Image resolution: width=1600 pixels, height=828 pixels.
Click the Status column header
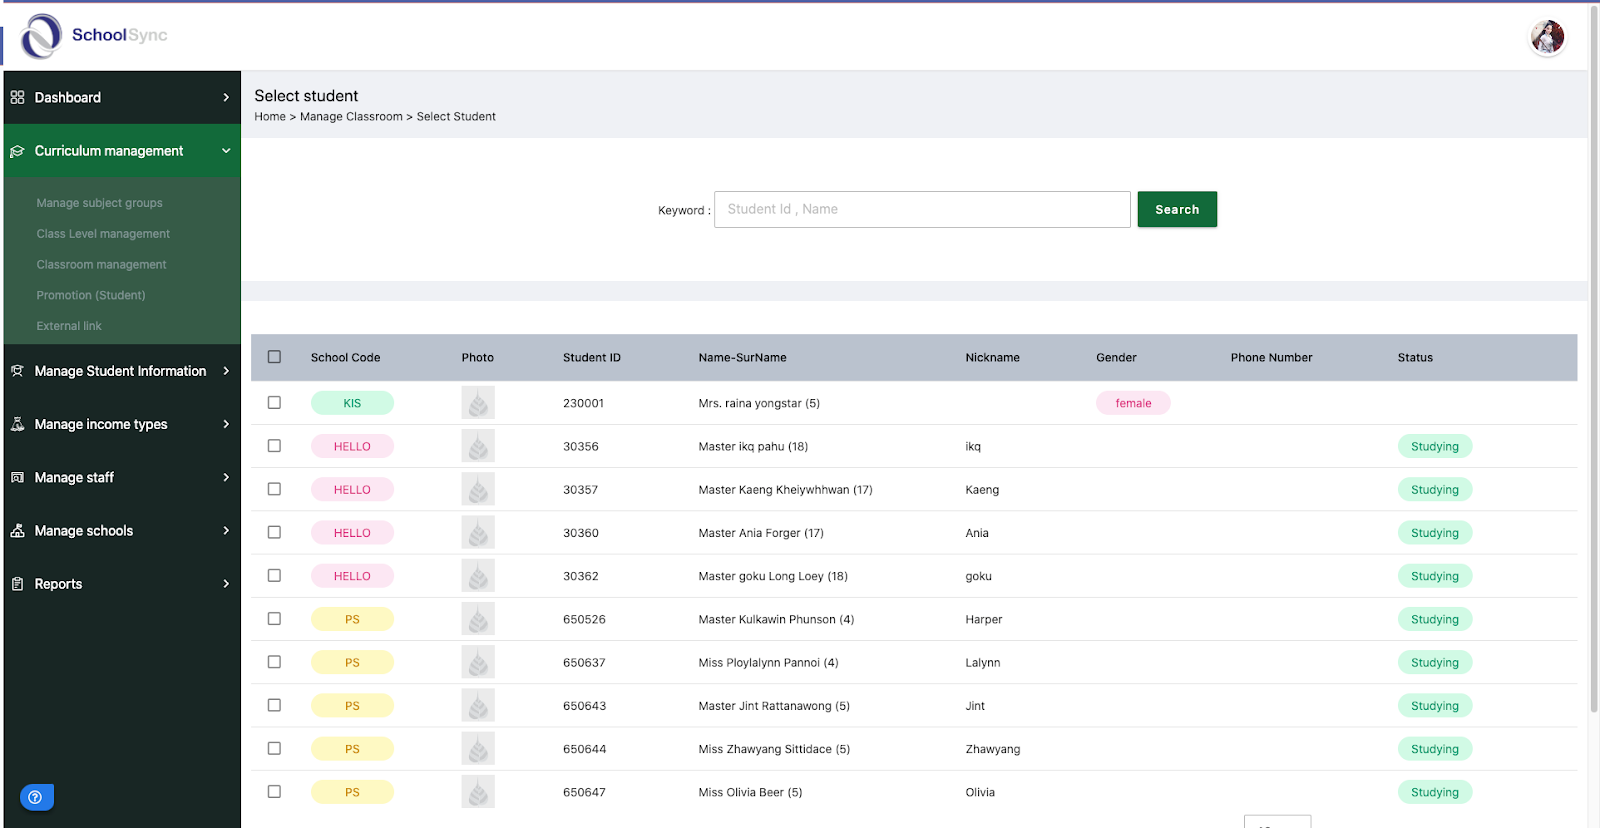[1415, 358]
